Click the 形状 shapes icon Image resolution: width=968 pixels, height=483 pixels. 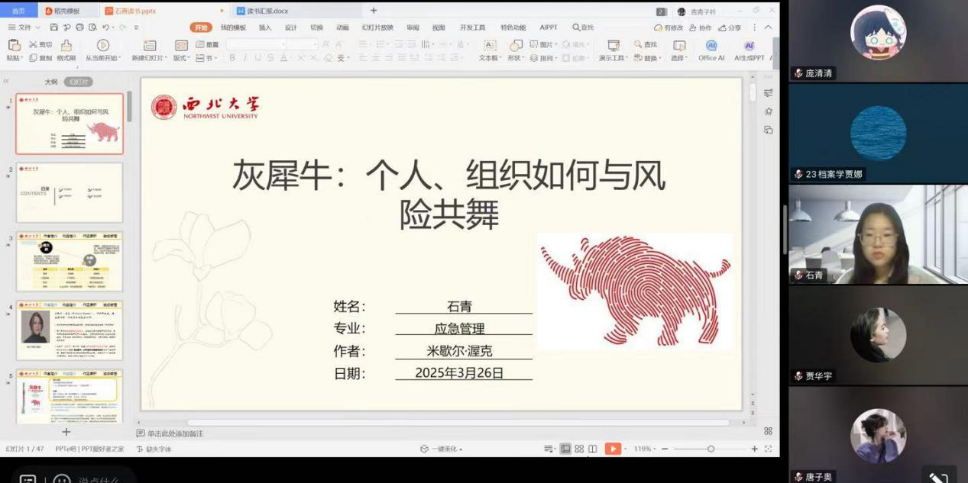click(x=516, y=46)
